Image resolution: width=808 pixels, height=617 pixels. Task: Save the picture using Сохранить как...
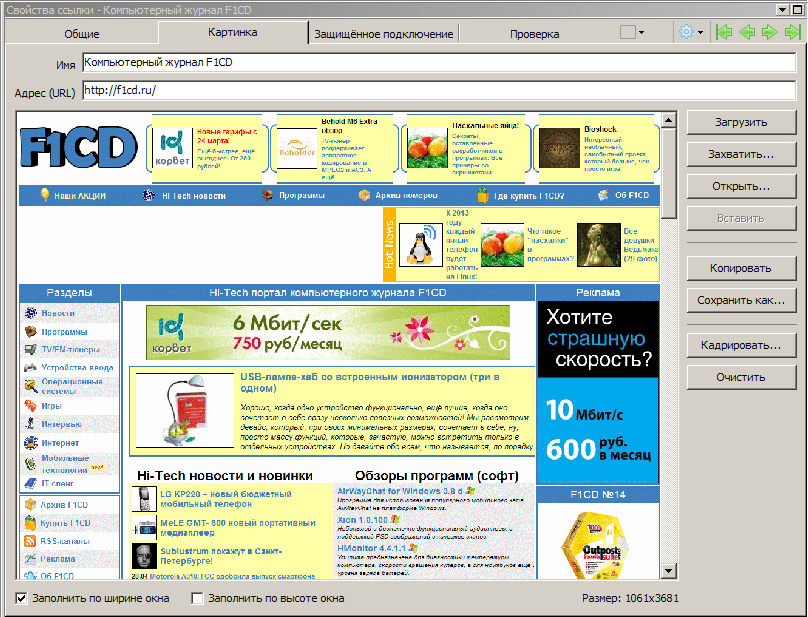742,301
